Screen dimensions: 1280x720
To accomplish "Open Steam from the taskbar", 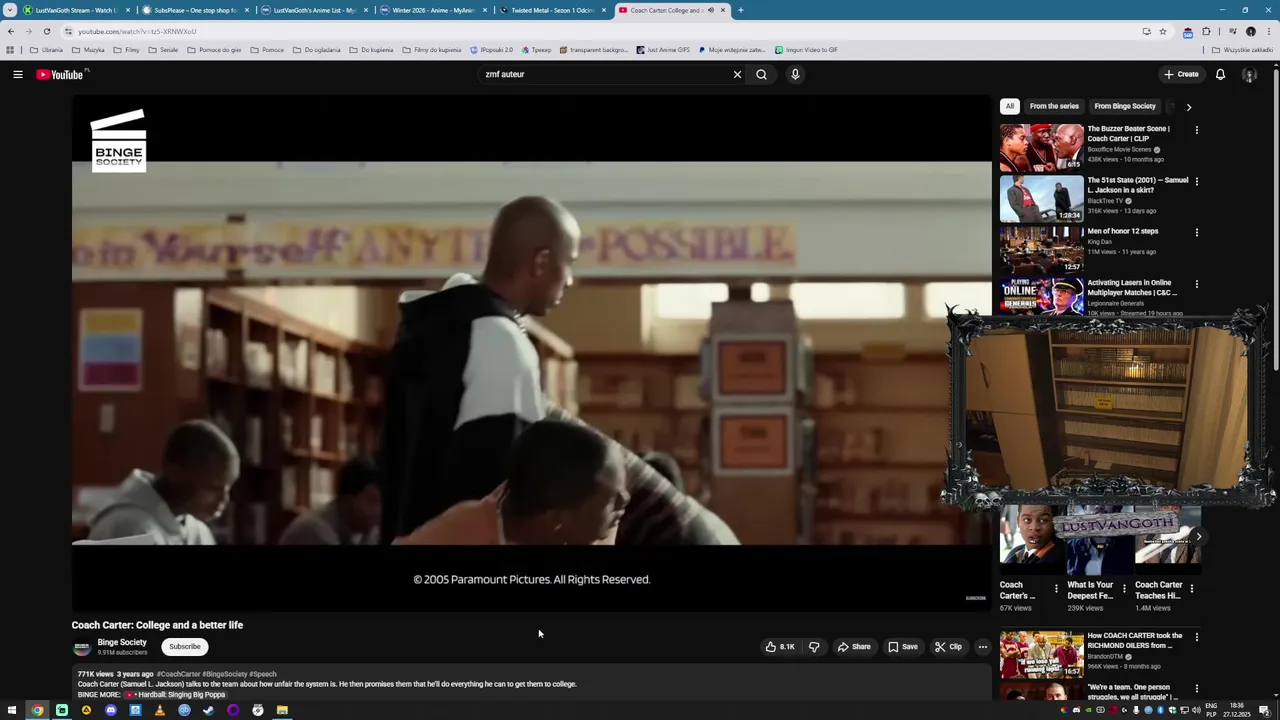I will 209,710.
